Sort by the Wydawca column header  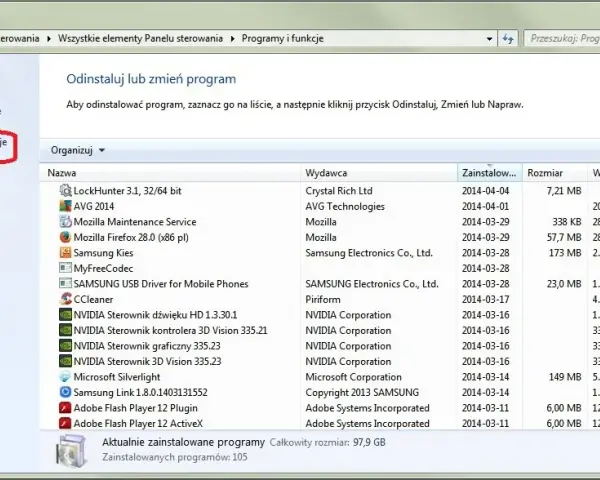tap(379, 173)
